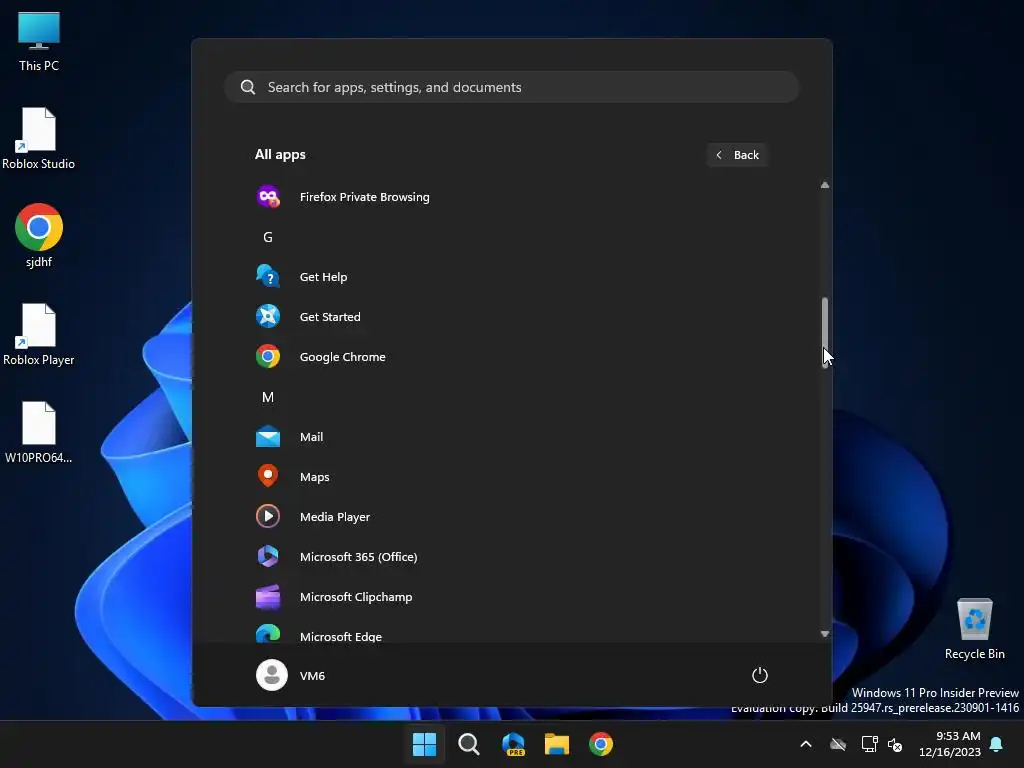Select Roblox Studio desktop shortcut

click(39, 138)
